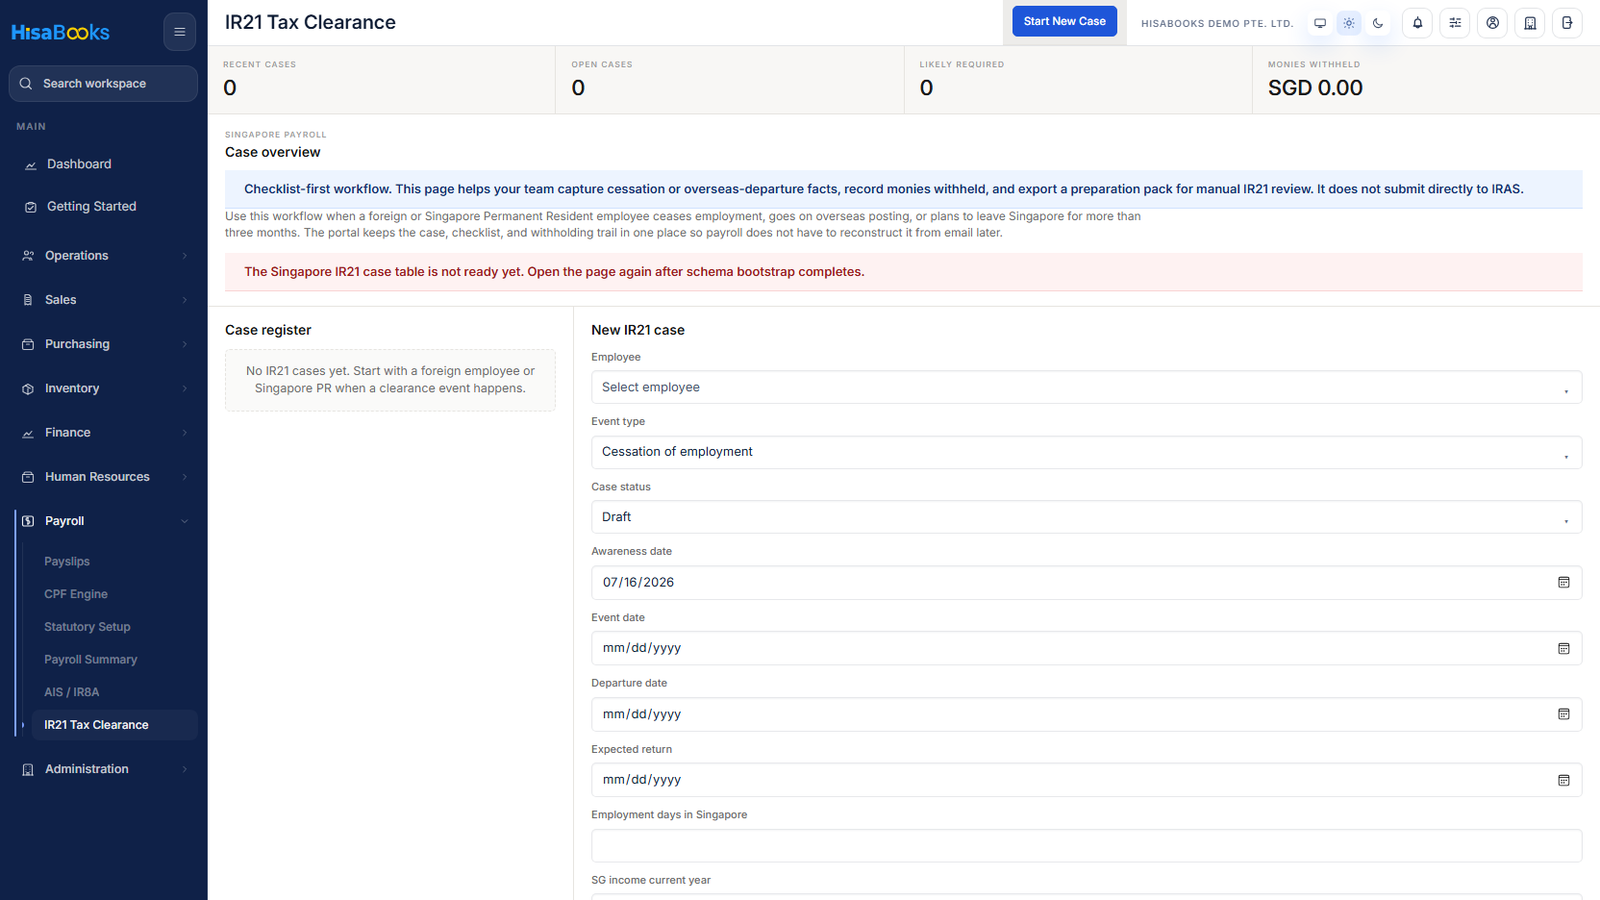Click the Employment days in Singapore field
1600x900 pixels.
[1086, 845]
